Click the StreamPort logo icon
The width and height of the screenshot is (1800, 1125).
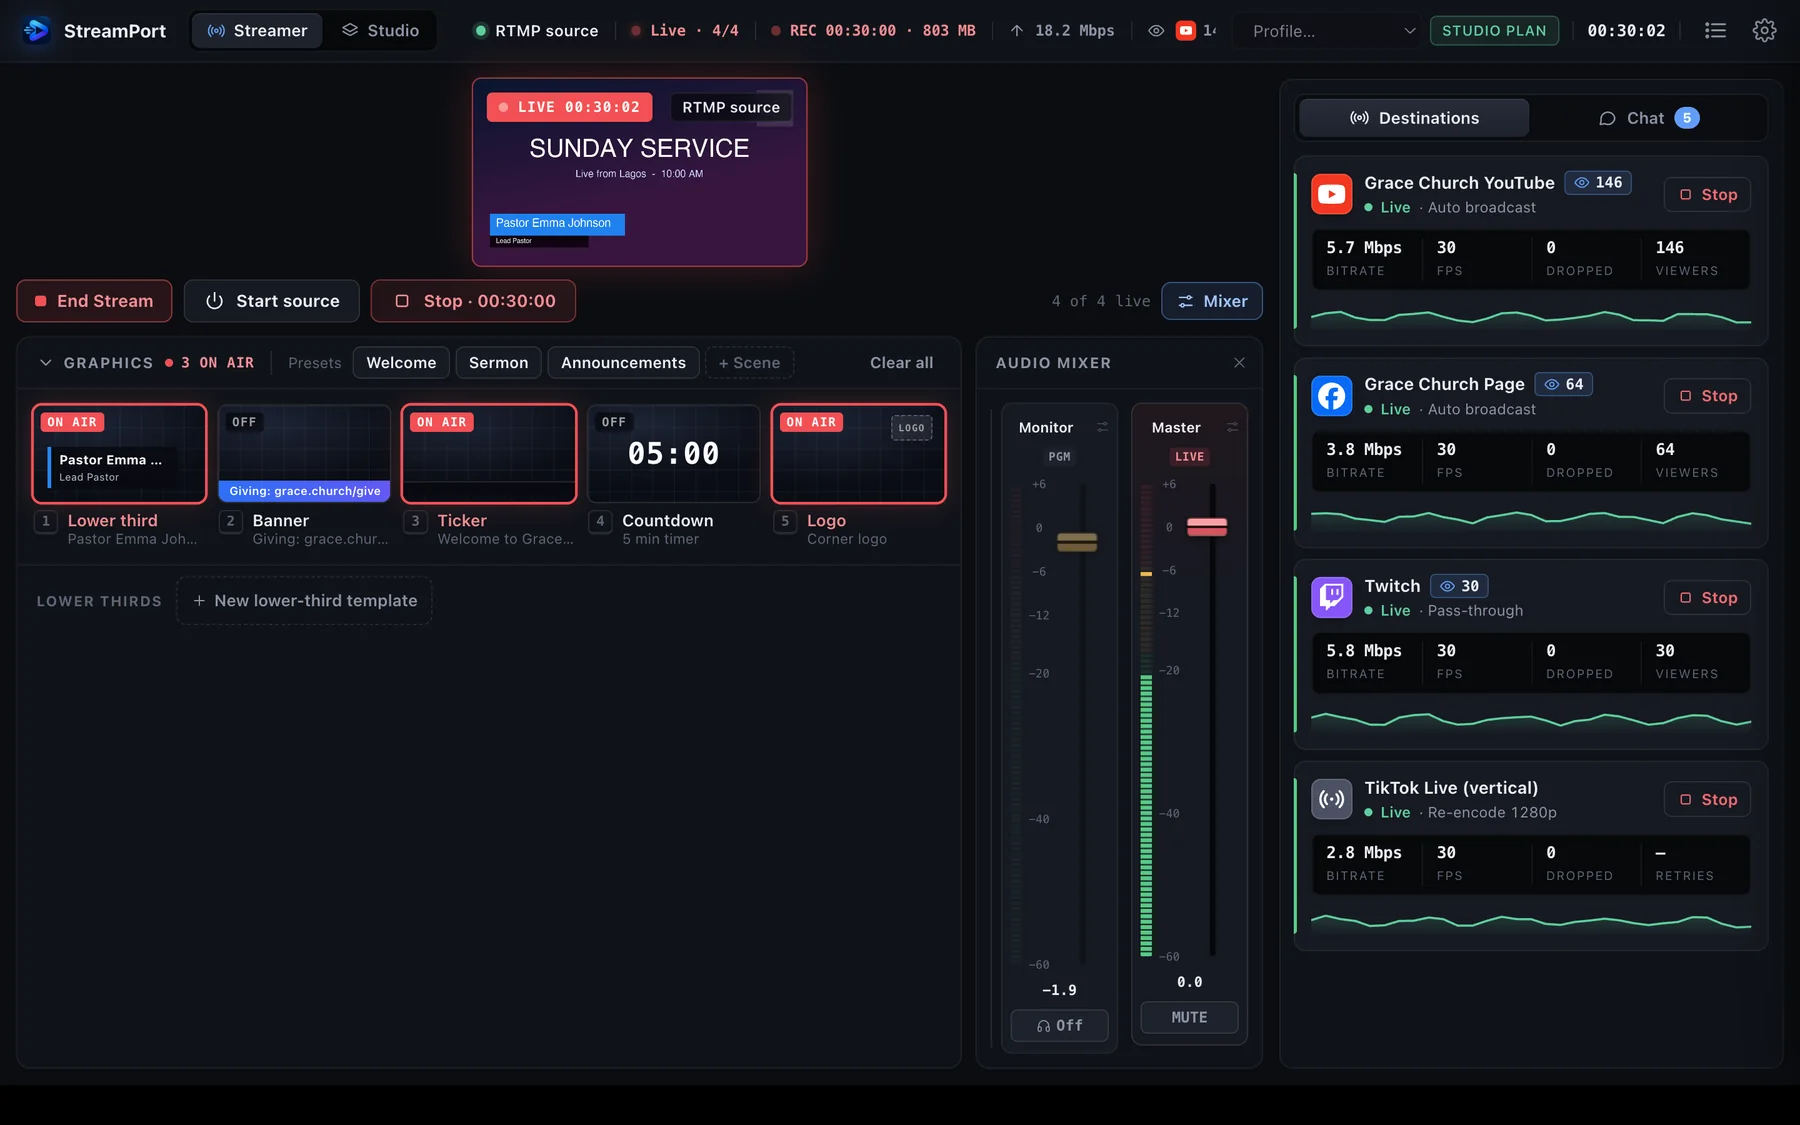[36, 31]
